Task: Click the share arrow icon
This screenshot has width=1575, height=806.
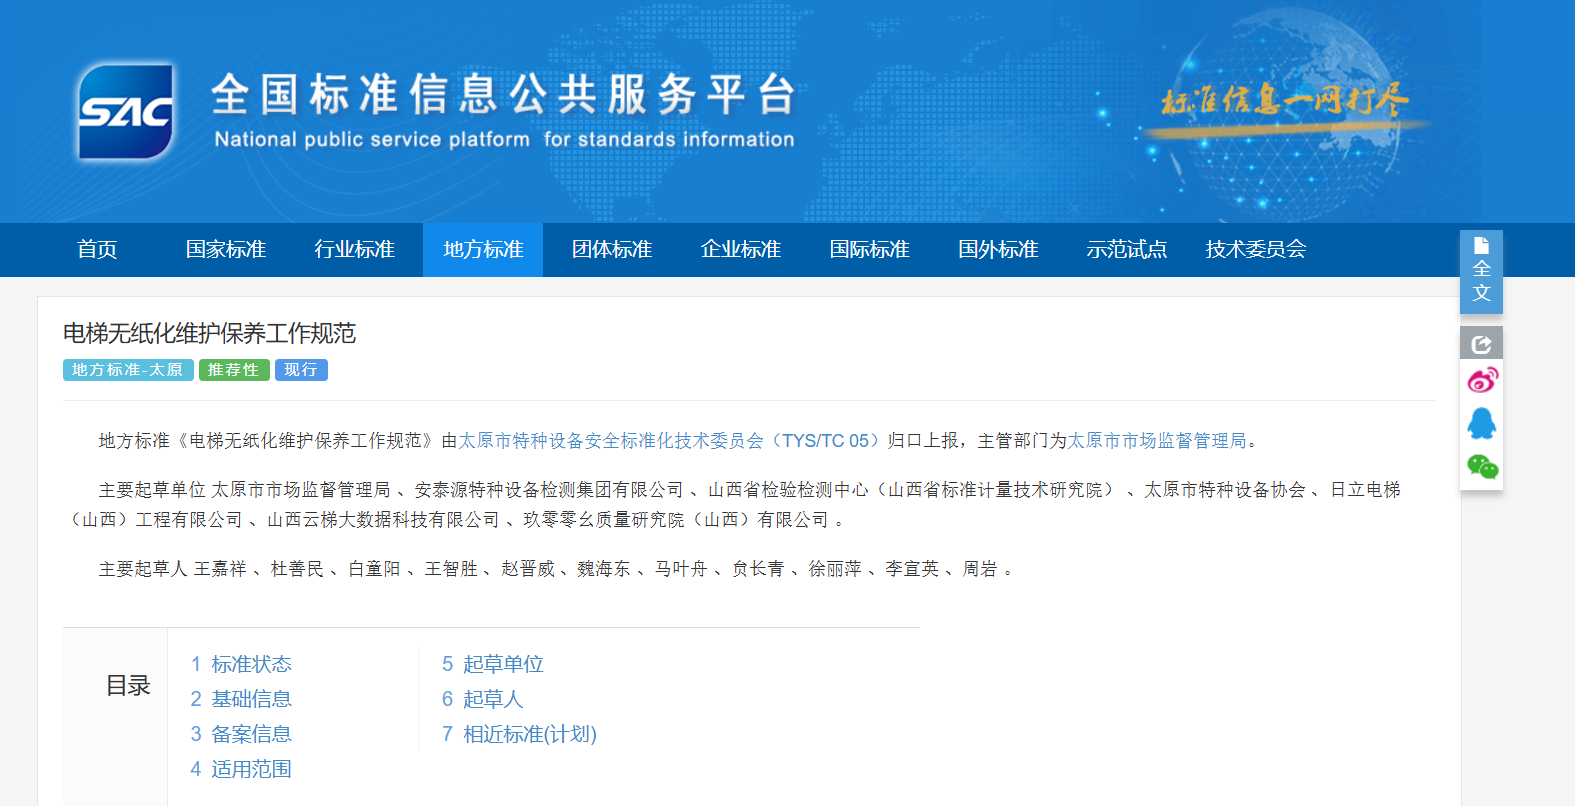Action: tap(1481, 343)
